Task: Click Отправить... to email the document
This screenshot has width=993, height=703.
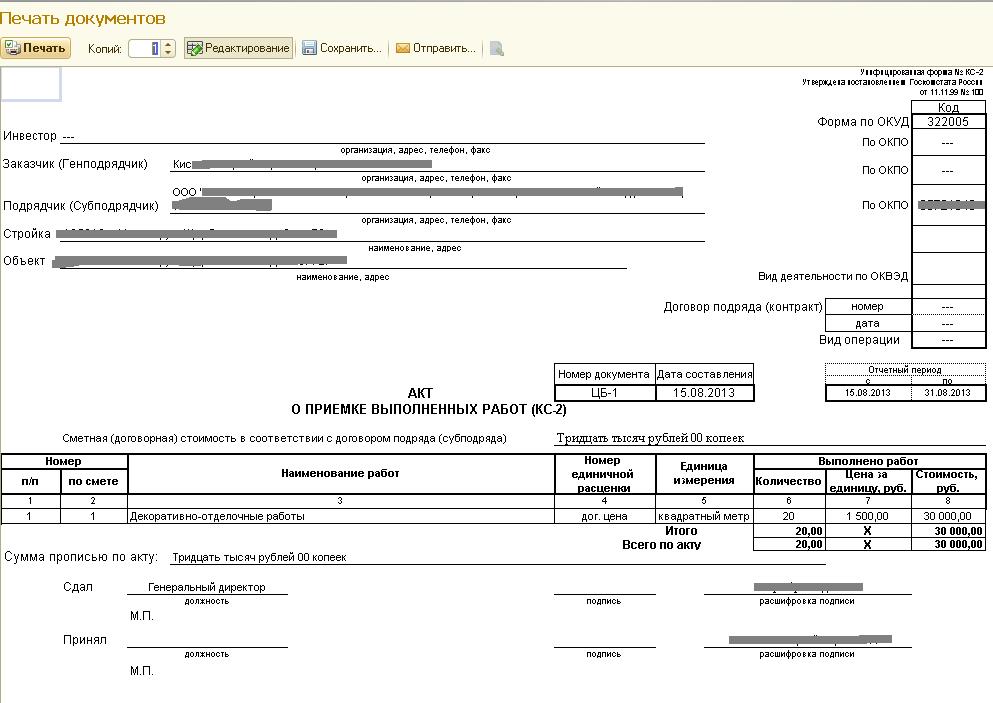Action: [436, 48]
